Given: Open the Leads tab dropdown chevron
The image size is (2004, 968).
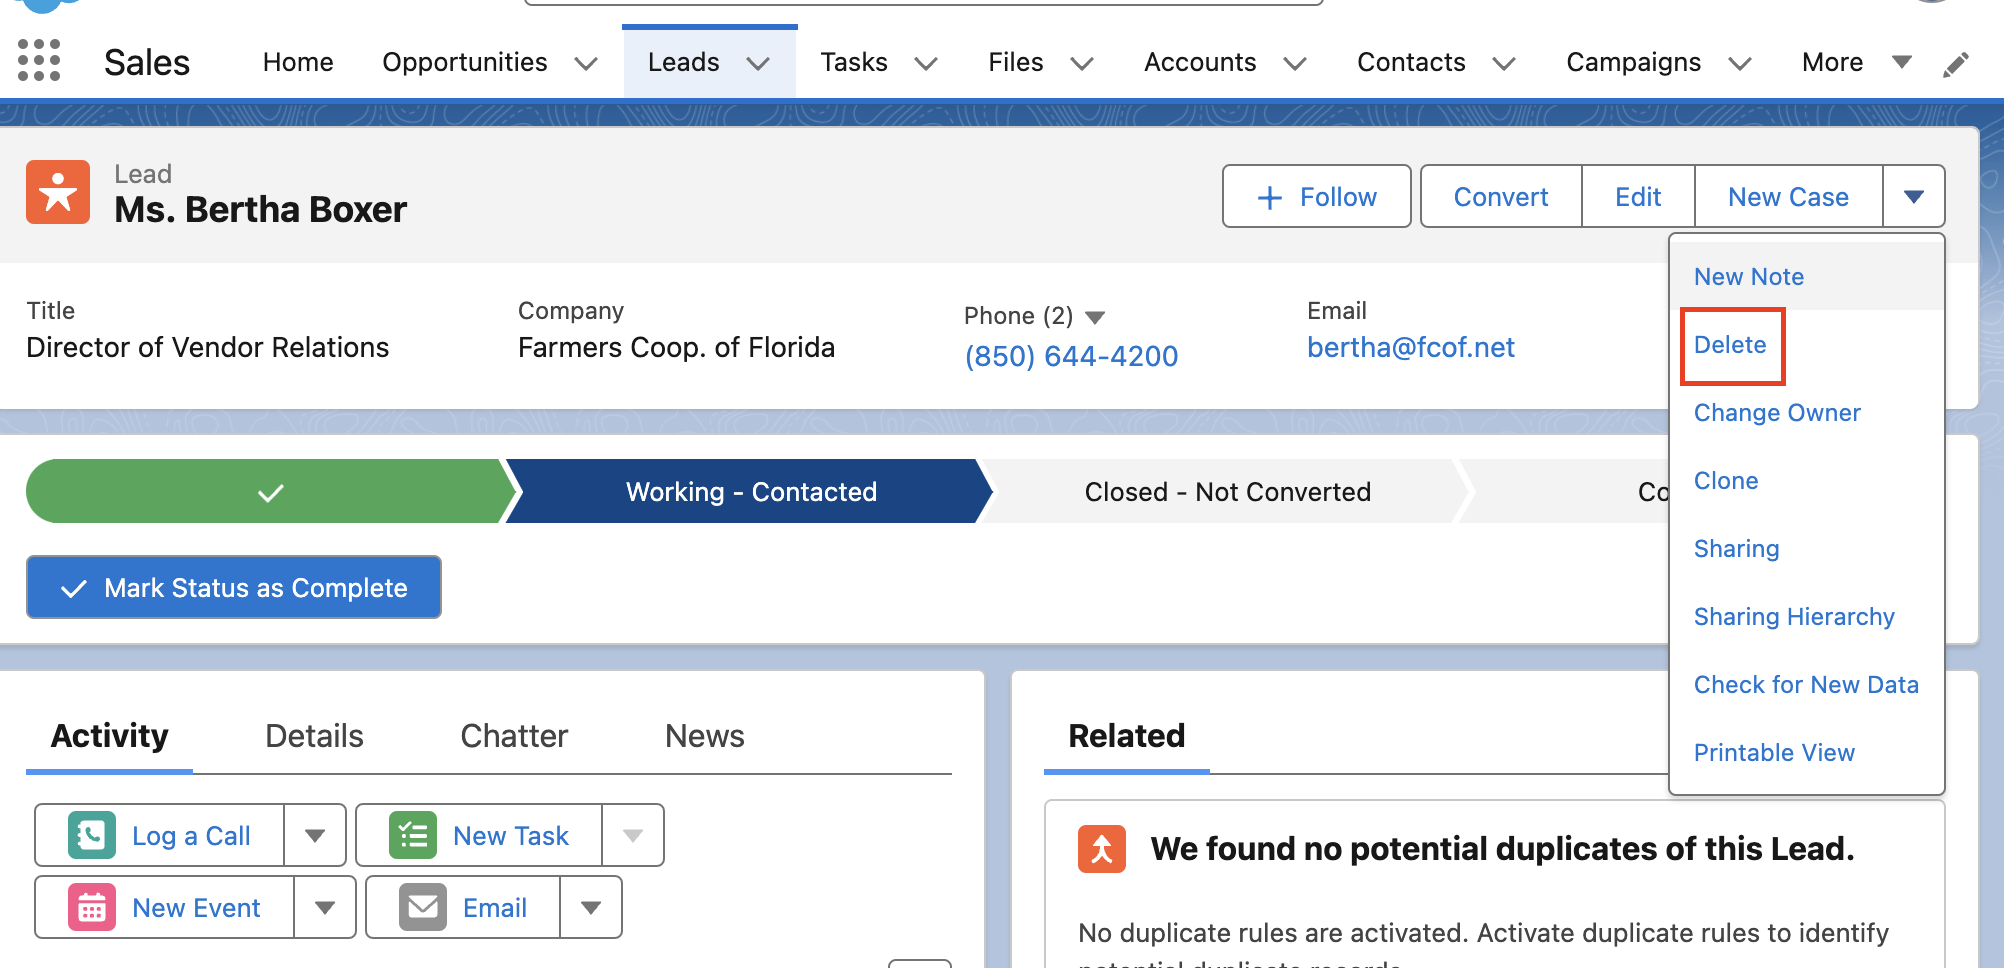Looking at the screenshot, I should tap(757, 62).
